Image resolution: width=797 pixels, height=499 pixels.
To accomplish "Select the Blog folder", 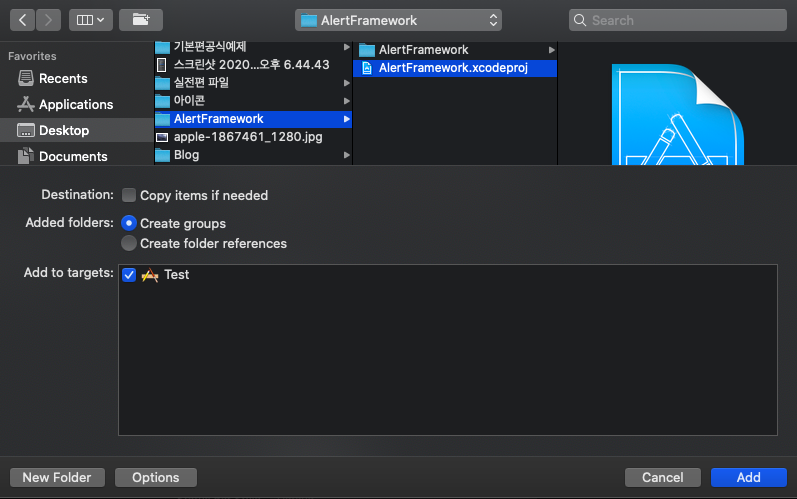I will [253, 155].
